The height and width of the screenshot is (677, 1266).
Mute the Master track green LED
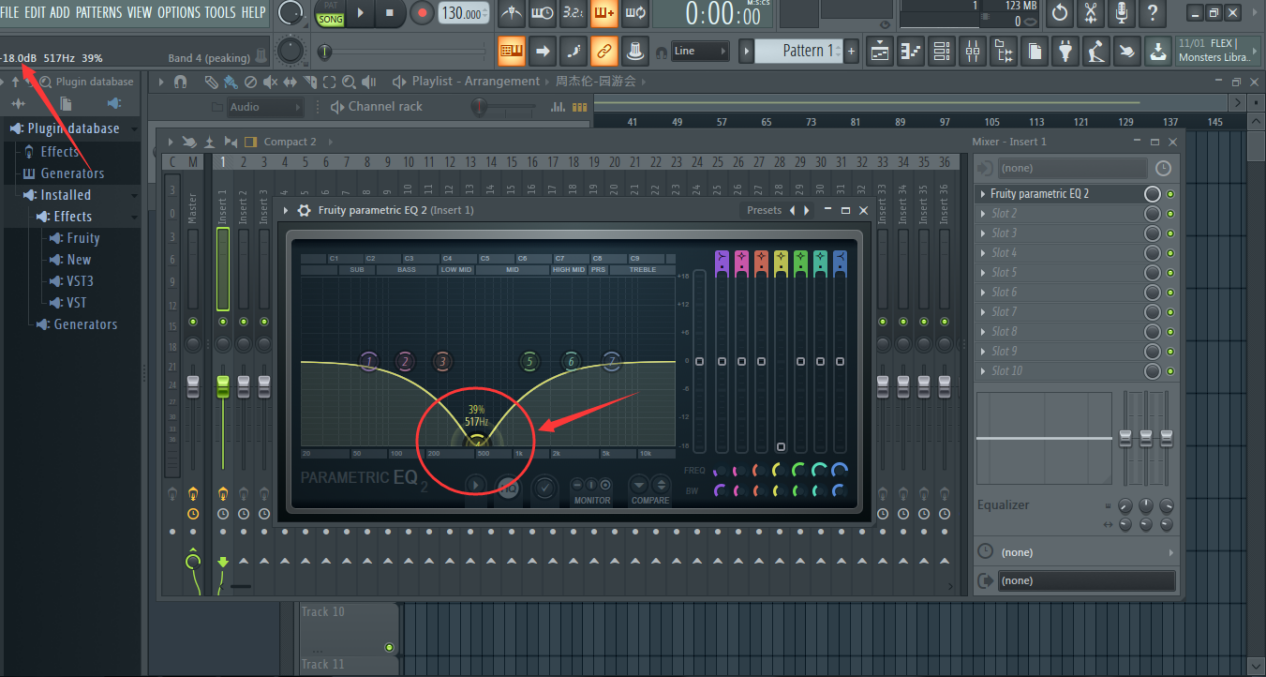tap(193, 322)
